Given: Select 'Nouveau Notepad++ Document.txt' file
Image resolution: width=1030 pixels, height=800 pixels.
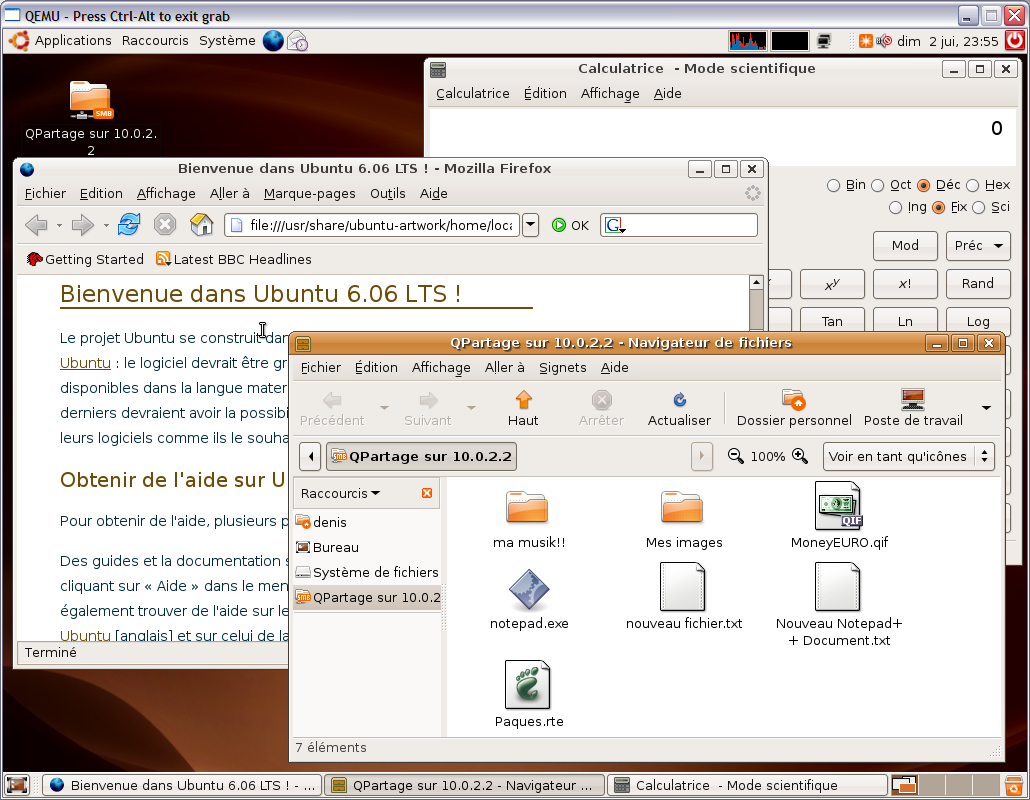Looking at the screenshot, I should pos(838,587).
